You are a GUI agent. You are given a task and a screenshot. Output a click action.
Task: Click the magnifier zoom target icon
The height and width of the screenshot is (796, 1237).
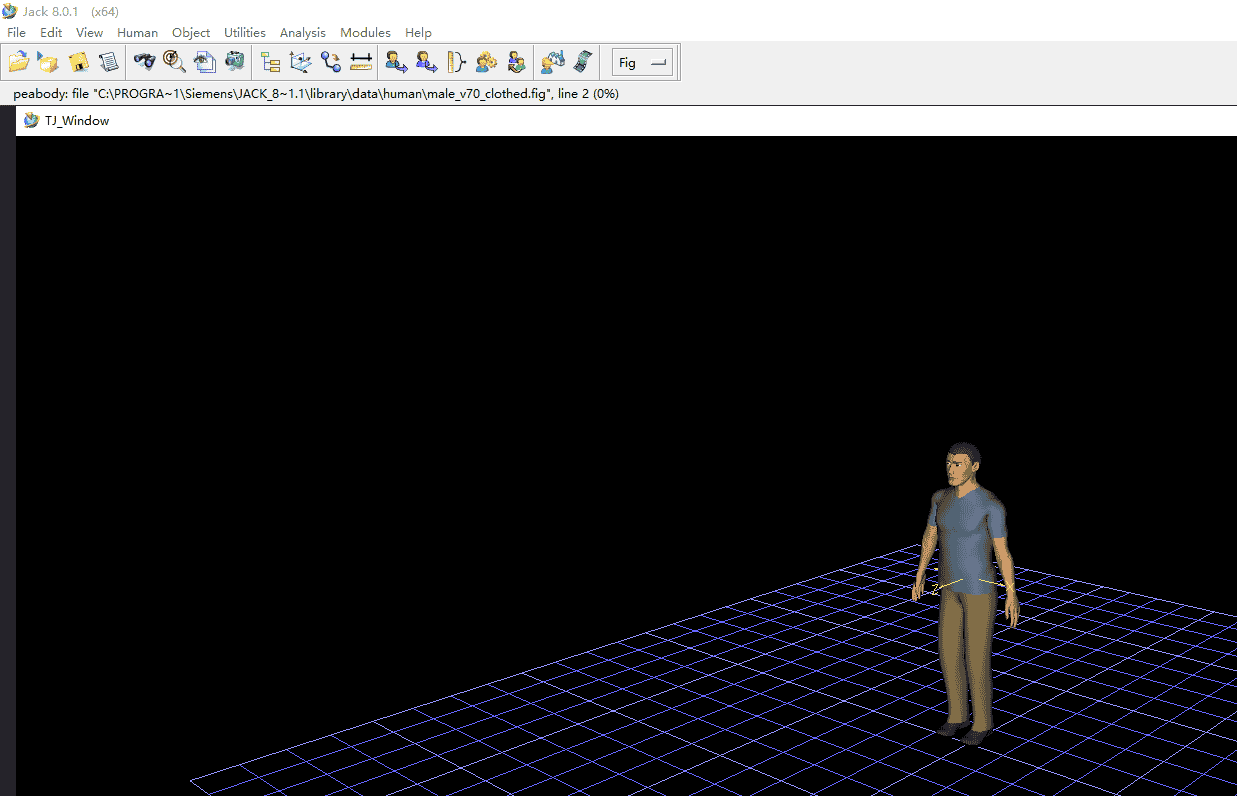pos(174,62)
